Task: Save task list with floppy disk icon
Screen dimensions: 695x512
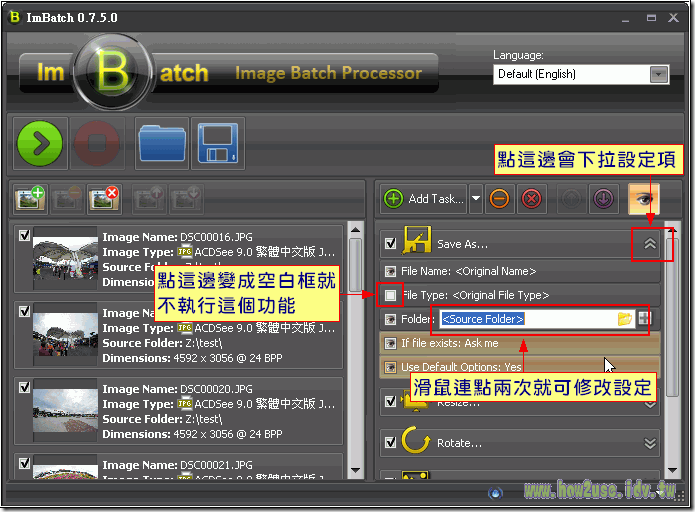Action: 218,143
